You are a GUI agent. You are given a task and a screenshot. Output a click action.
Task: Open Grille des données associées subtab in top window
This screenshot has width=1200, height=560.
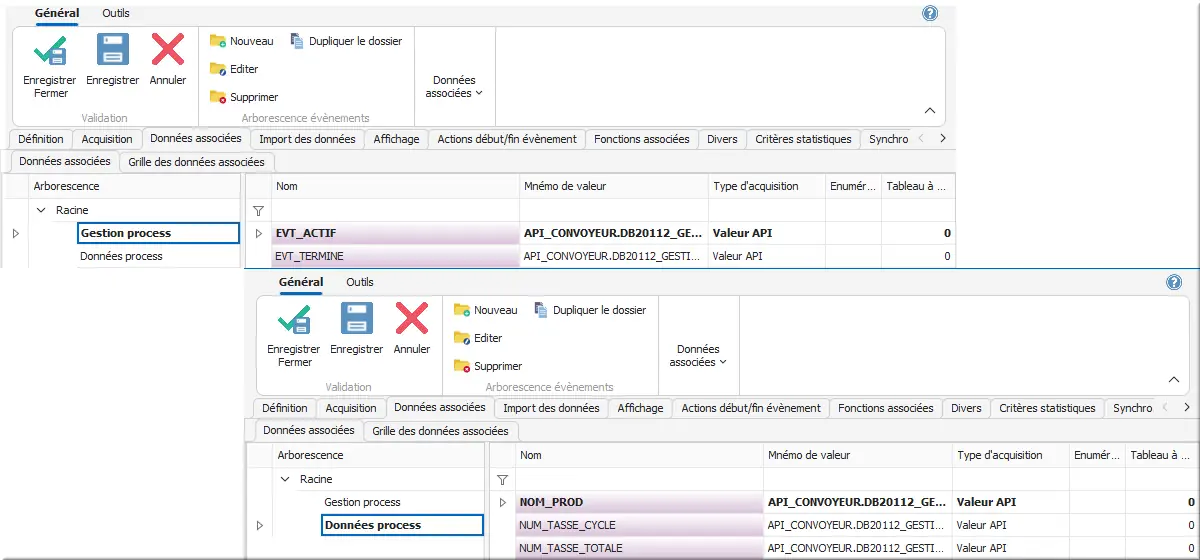click(x=196, y=161)
